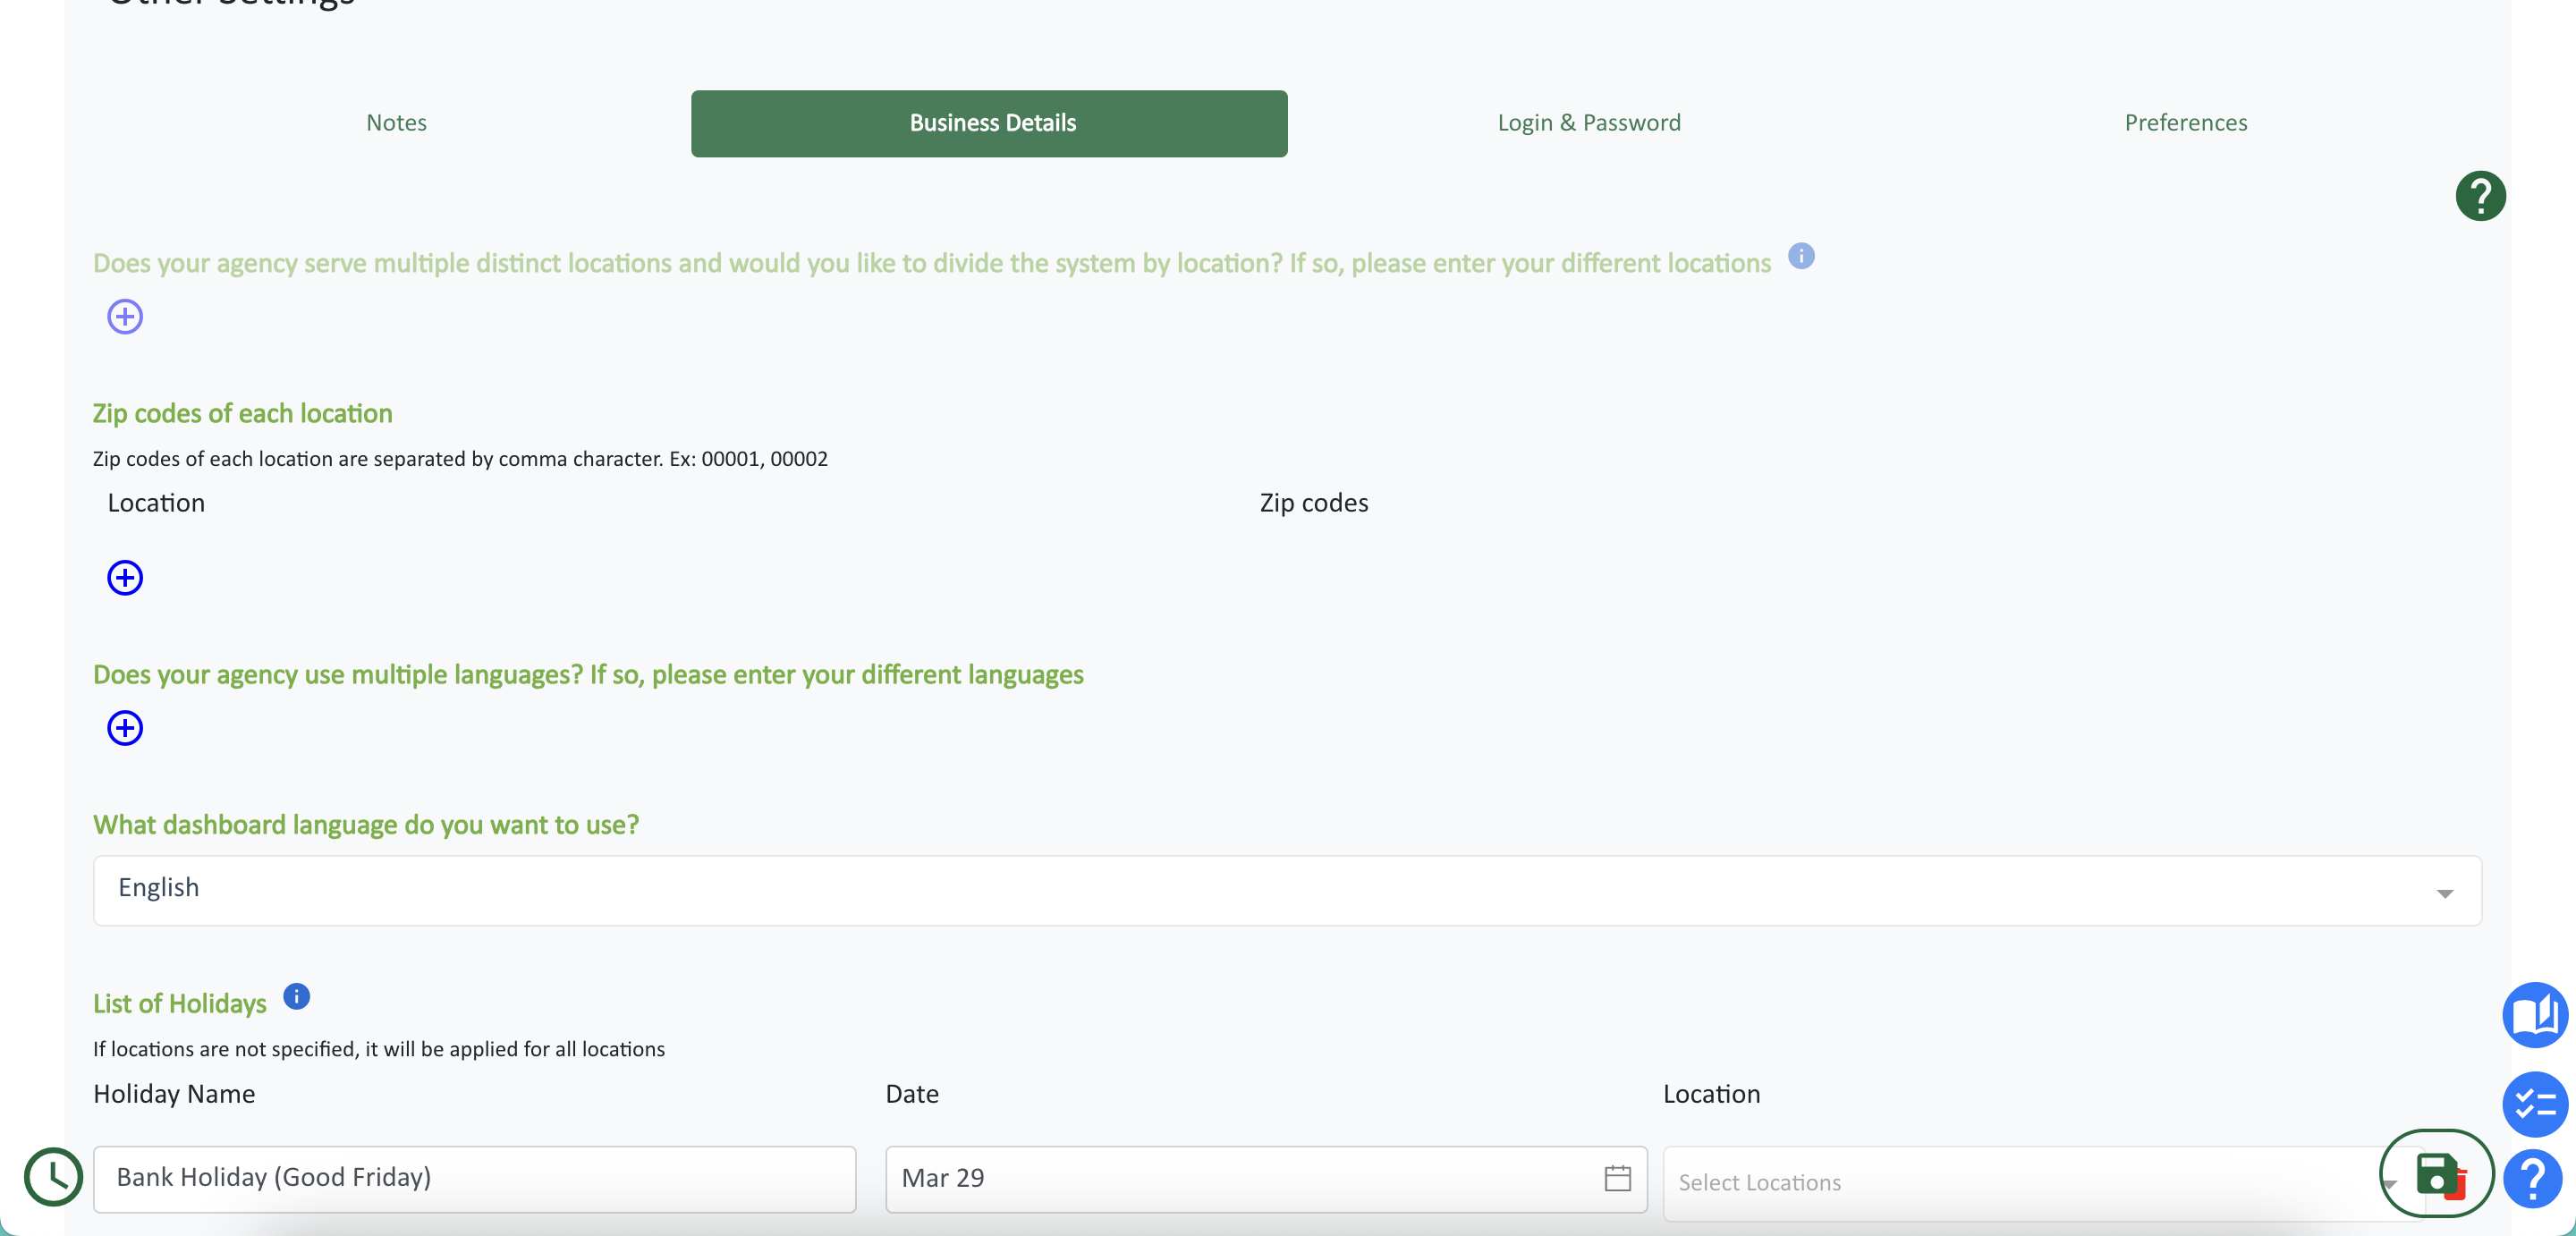Click the Holiday Name text field

(x=474, y=1178)
